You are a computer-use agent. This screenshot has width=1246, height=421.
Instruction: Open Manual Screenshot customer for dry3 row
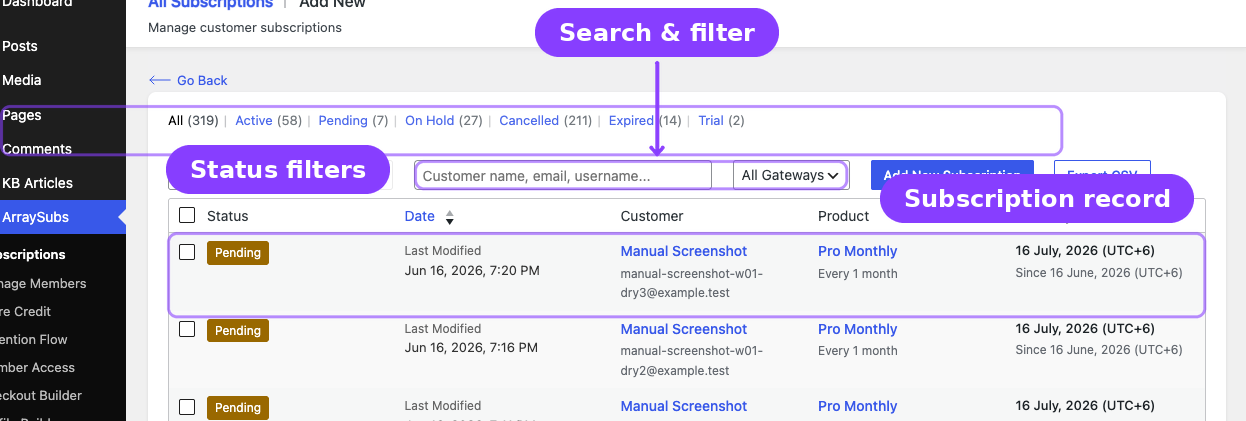pos(684,251)
